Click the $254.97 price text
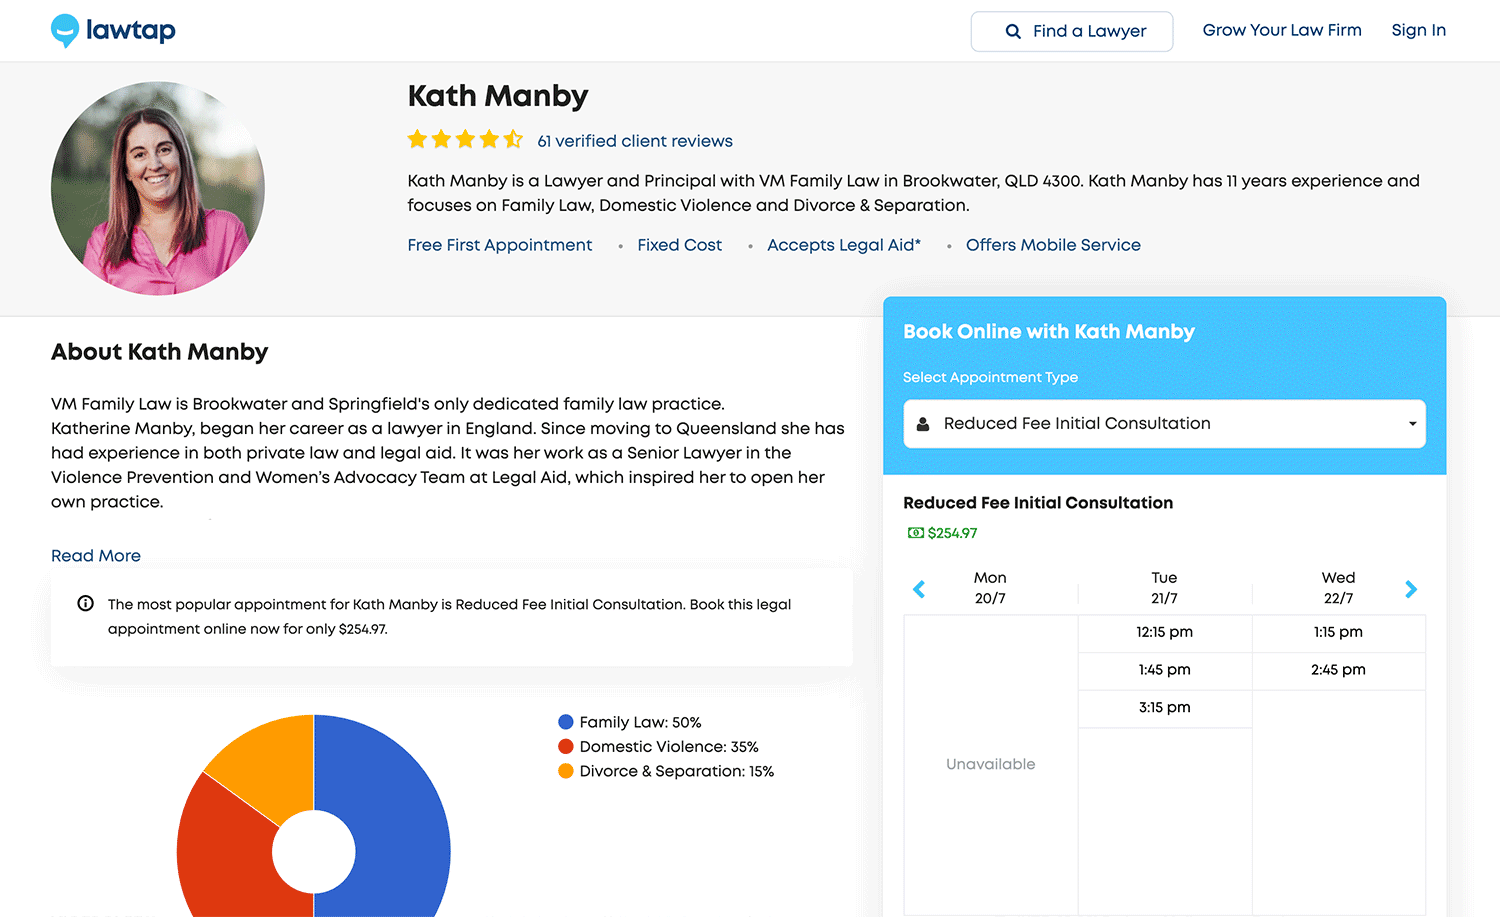Viewport: 1500px width, 917px height. pos(953,533)
